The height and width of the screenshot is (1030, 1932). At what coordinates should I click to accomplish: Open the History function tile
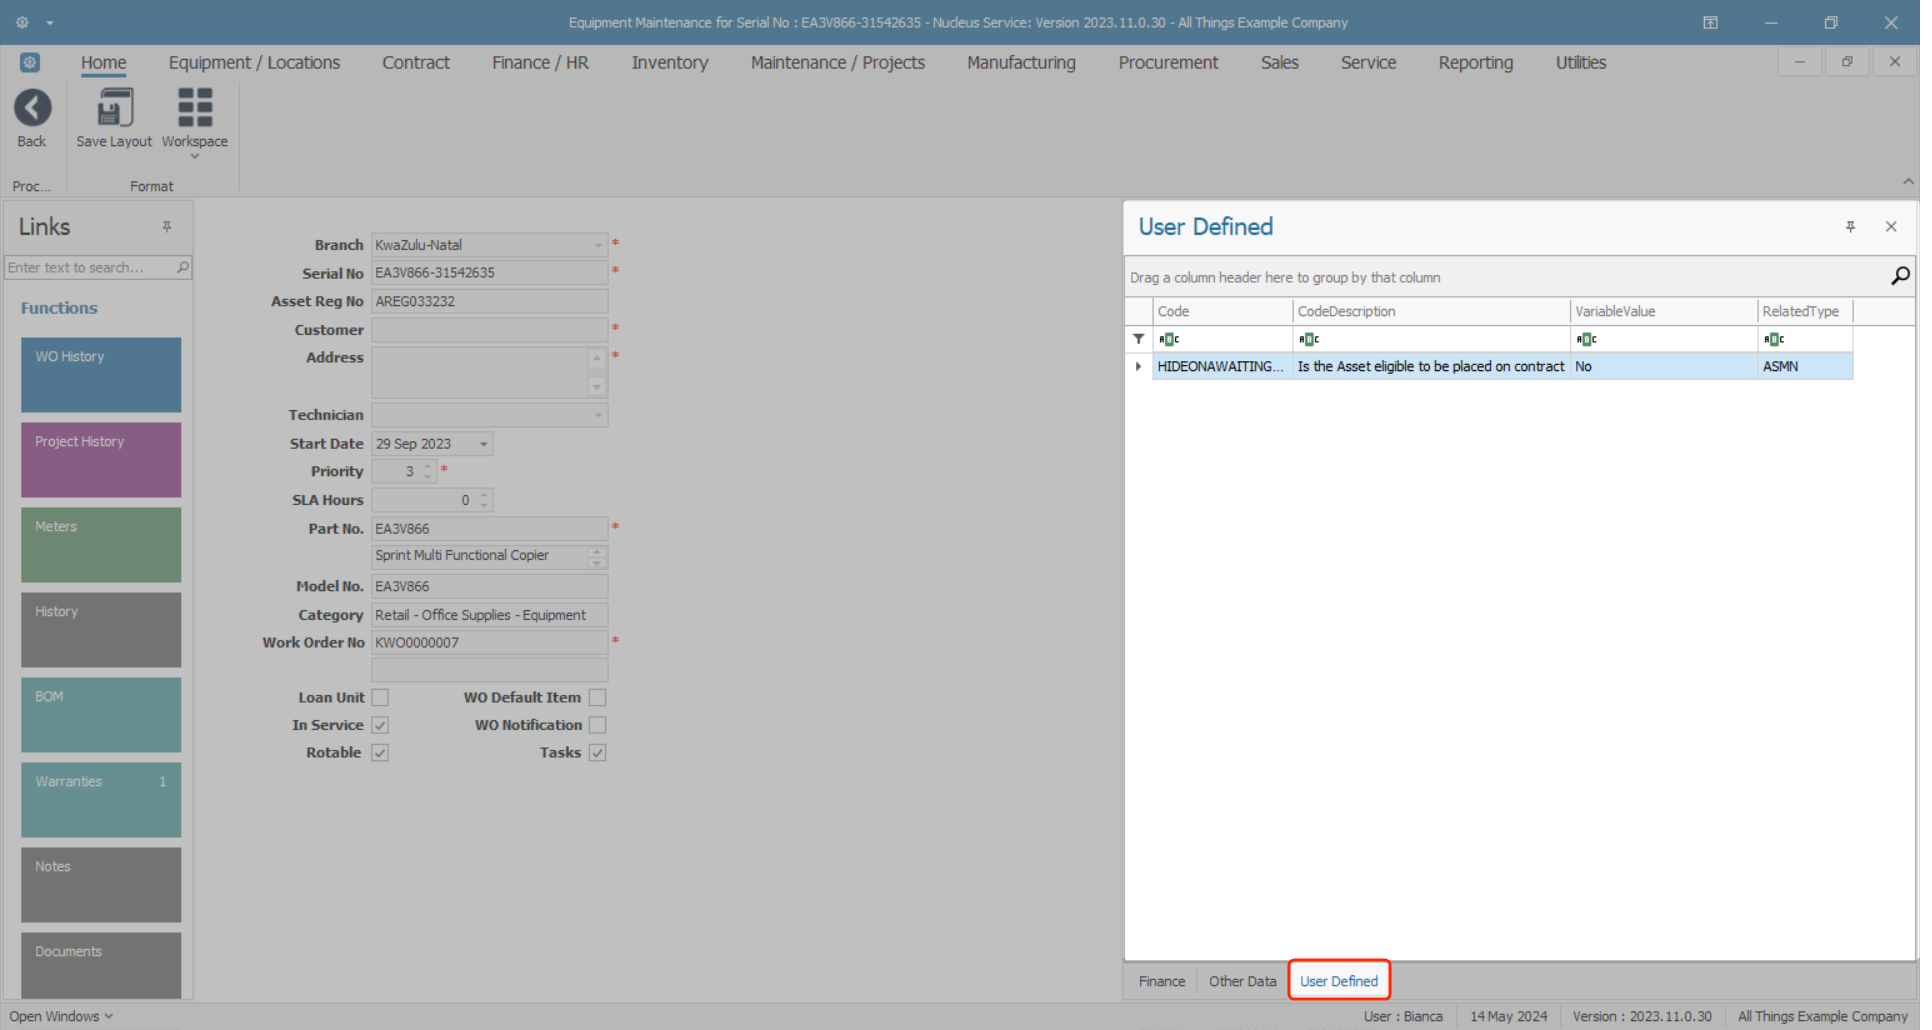(x=101, y=631)
